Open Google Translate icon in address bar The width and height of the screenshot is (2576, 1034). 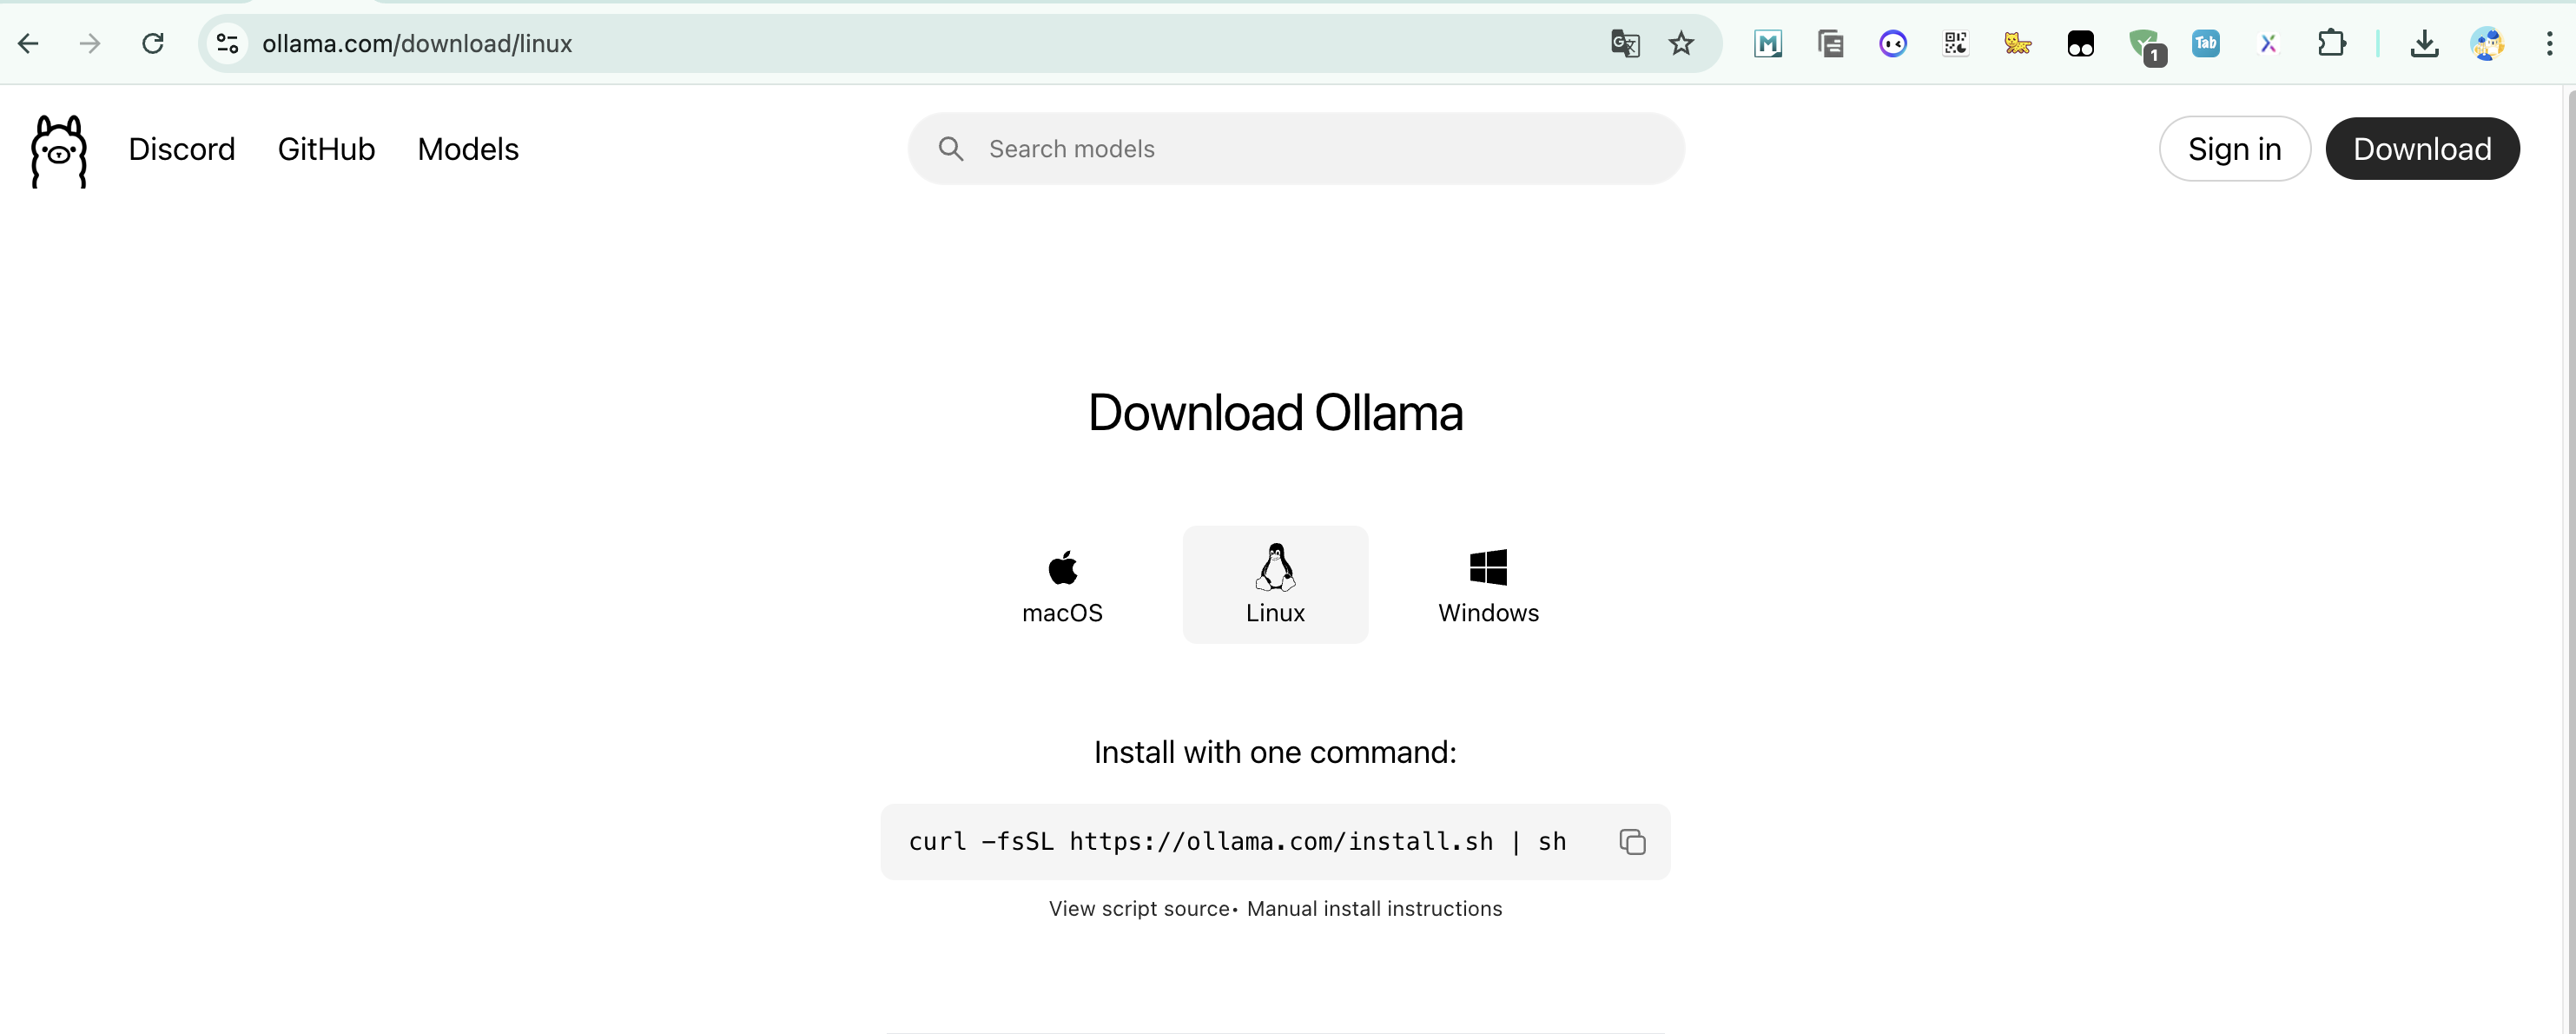click(1625, 44)
